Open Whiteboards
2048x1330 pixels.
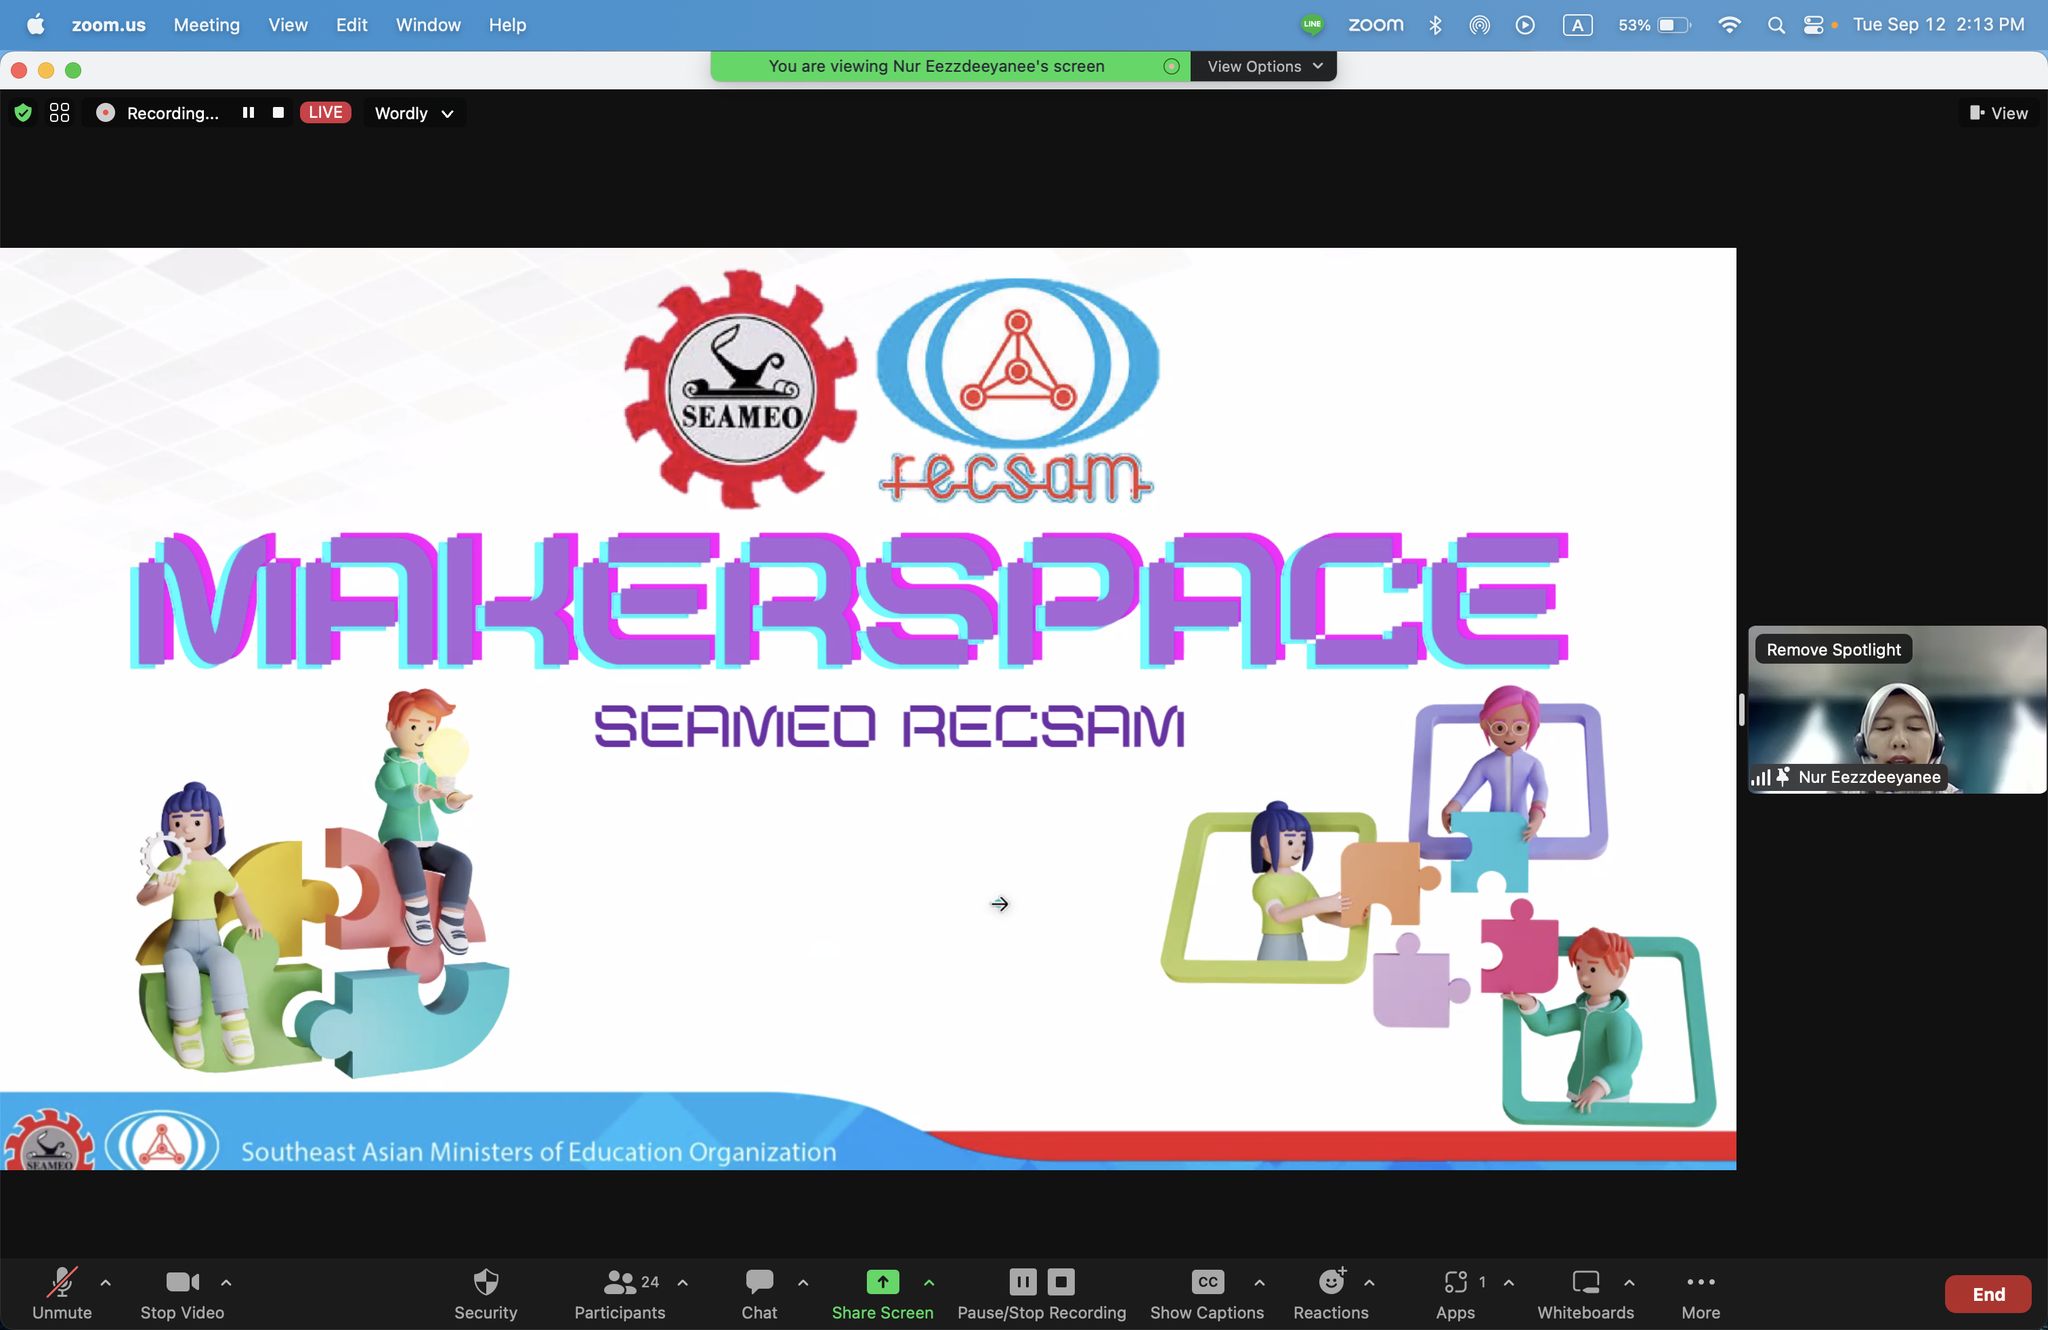(1585, 1294)
